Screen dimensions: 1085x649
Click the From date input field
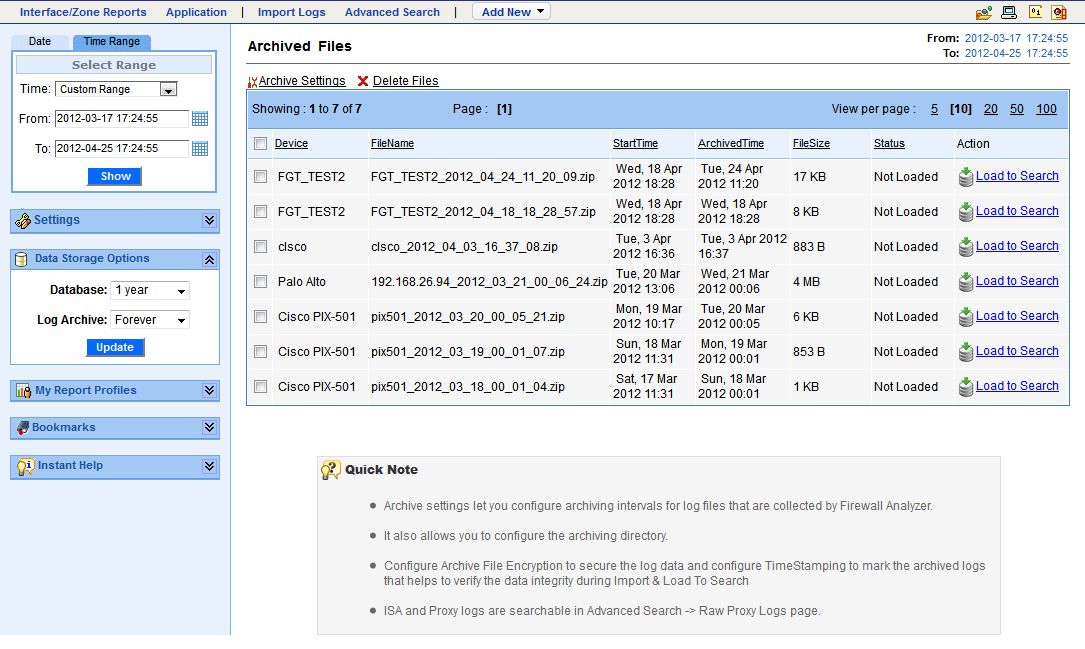click(122, 119)
